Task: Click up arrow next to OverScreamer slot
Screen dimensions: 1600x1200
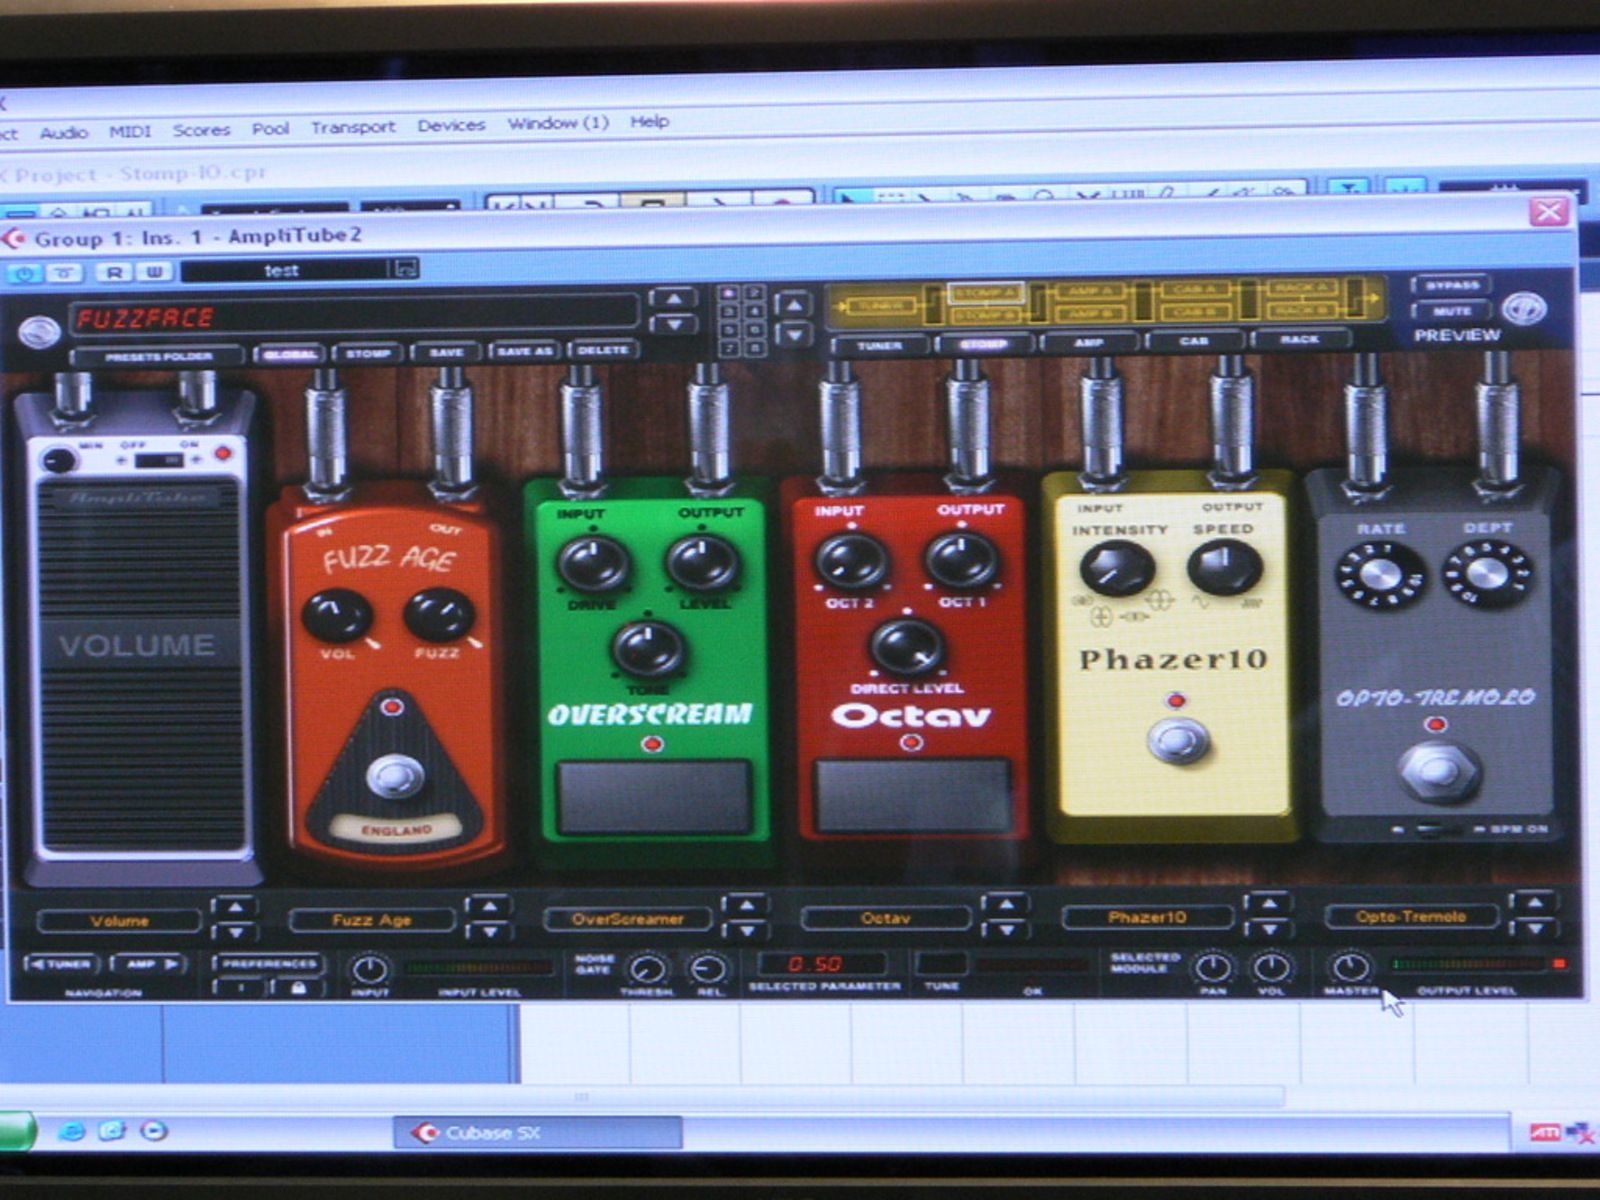Action: tap(745, 905)
